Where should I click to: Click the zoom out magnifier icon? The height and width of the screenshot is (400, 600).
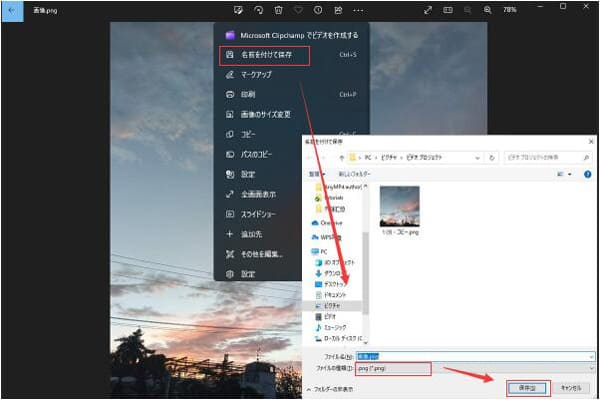click(467, 9)
